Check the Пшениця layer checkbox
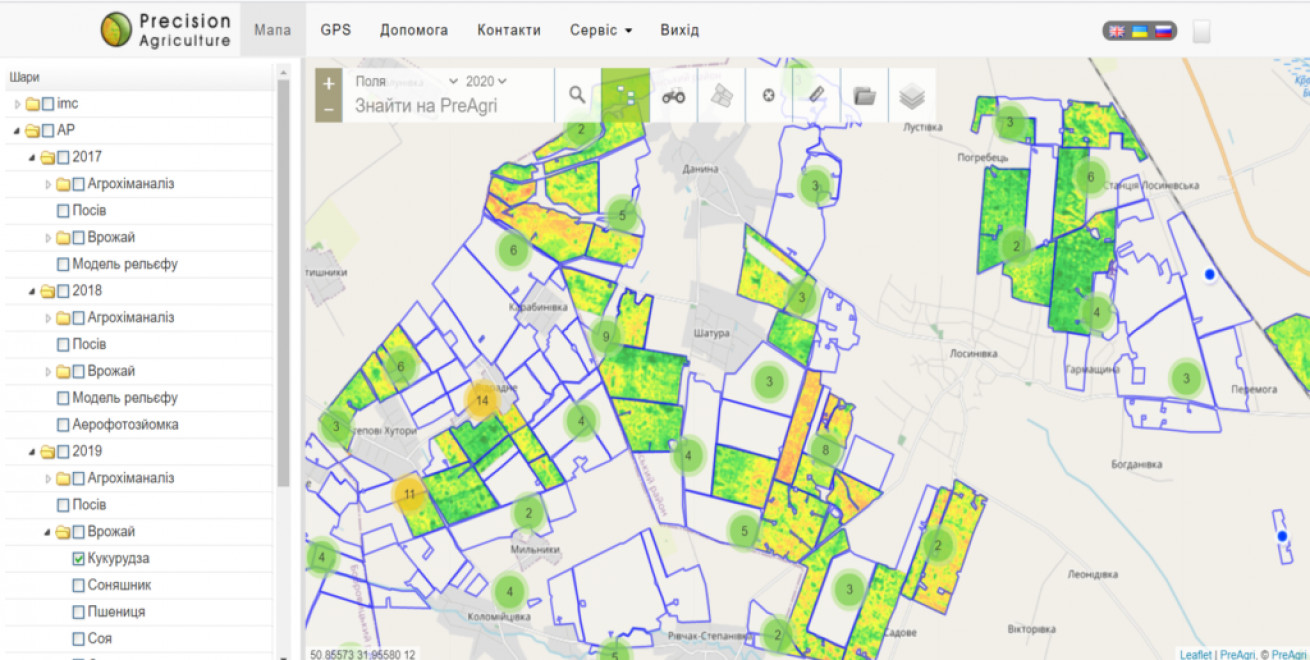 click(79, 612)
